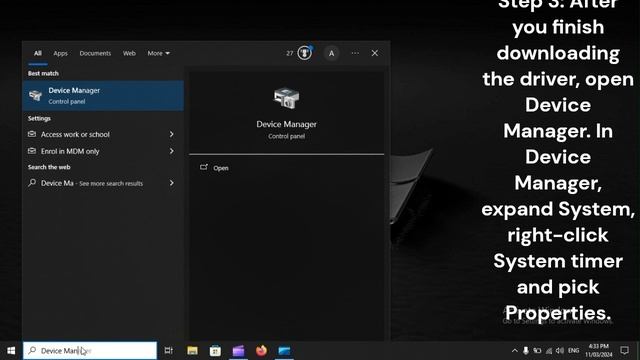Click the ENG language indicator

click(573, 351)
